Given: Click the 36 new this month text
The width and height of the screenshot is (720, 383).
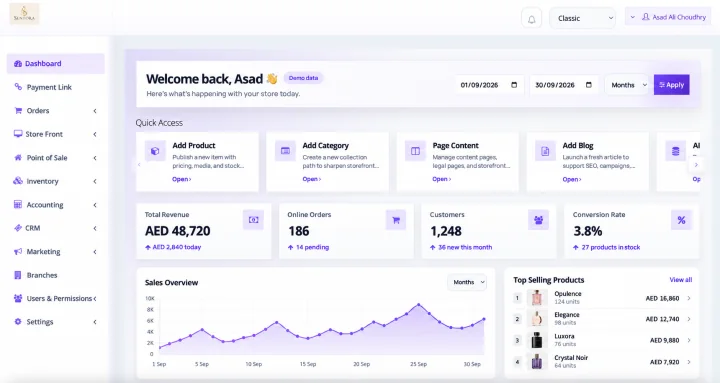Looking at the screenshot, I should 465,247.
